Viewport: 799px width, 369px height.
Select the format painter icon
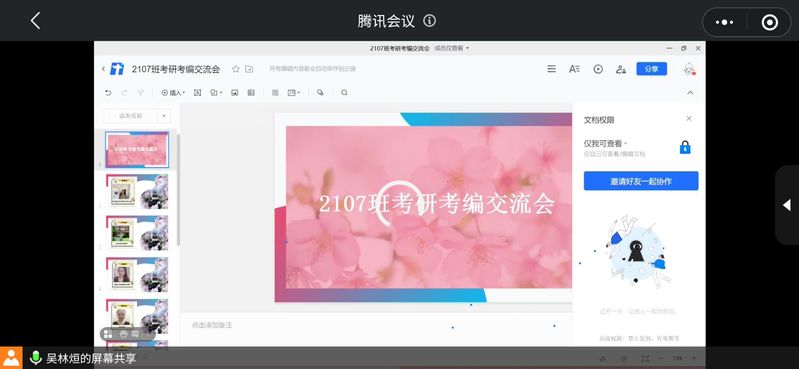pos(141,93)
